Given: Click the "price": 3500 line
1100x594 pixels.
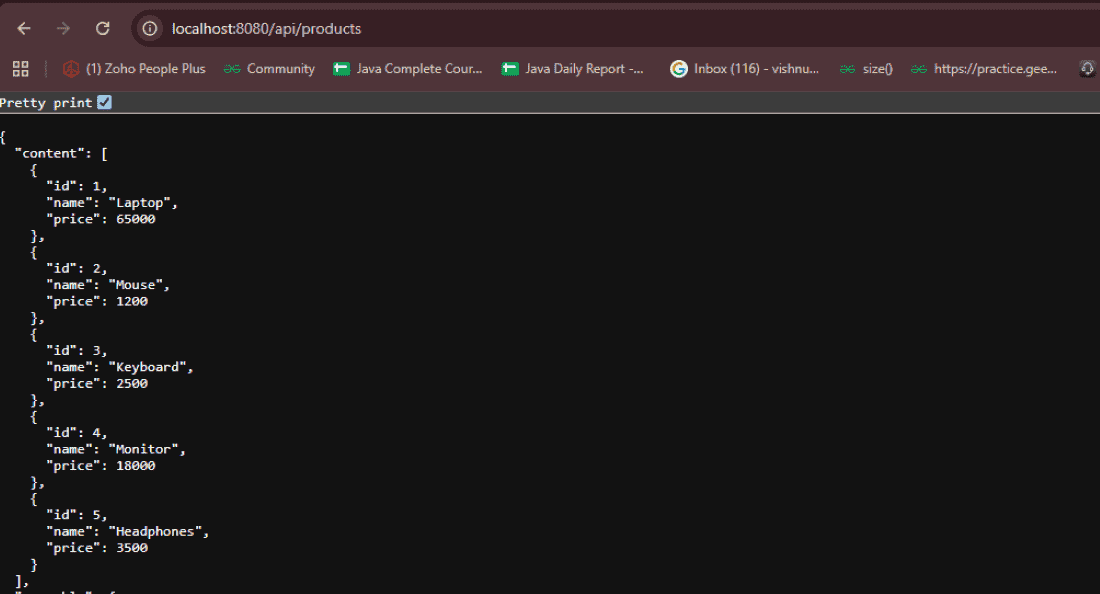Looking at the screenshot, I should pyautogui.click(x=97, y=548).
